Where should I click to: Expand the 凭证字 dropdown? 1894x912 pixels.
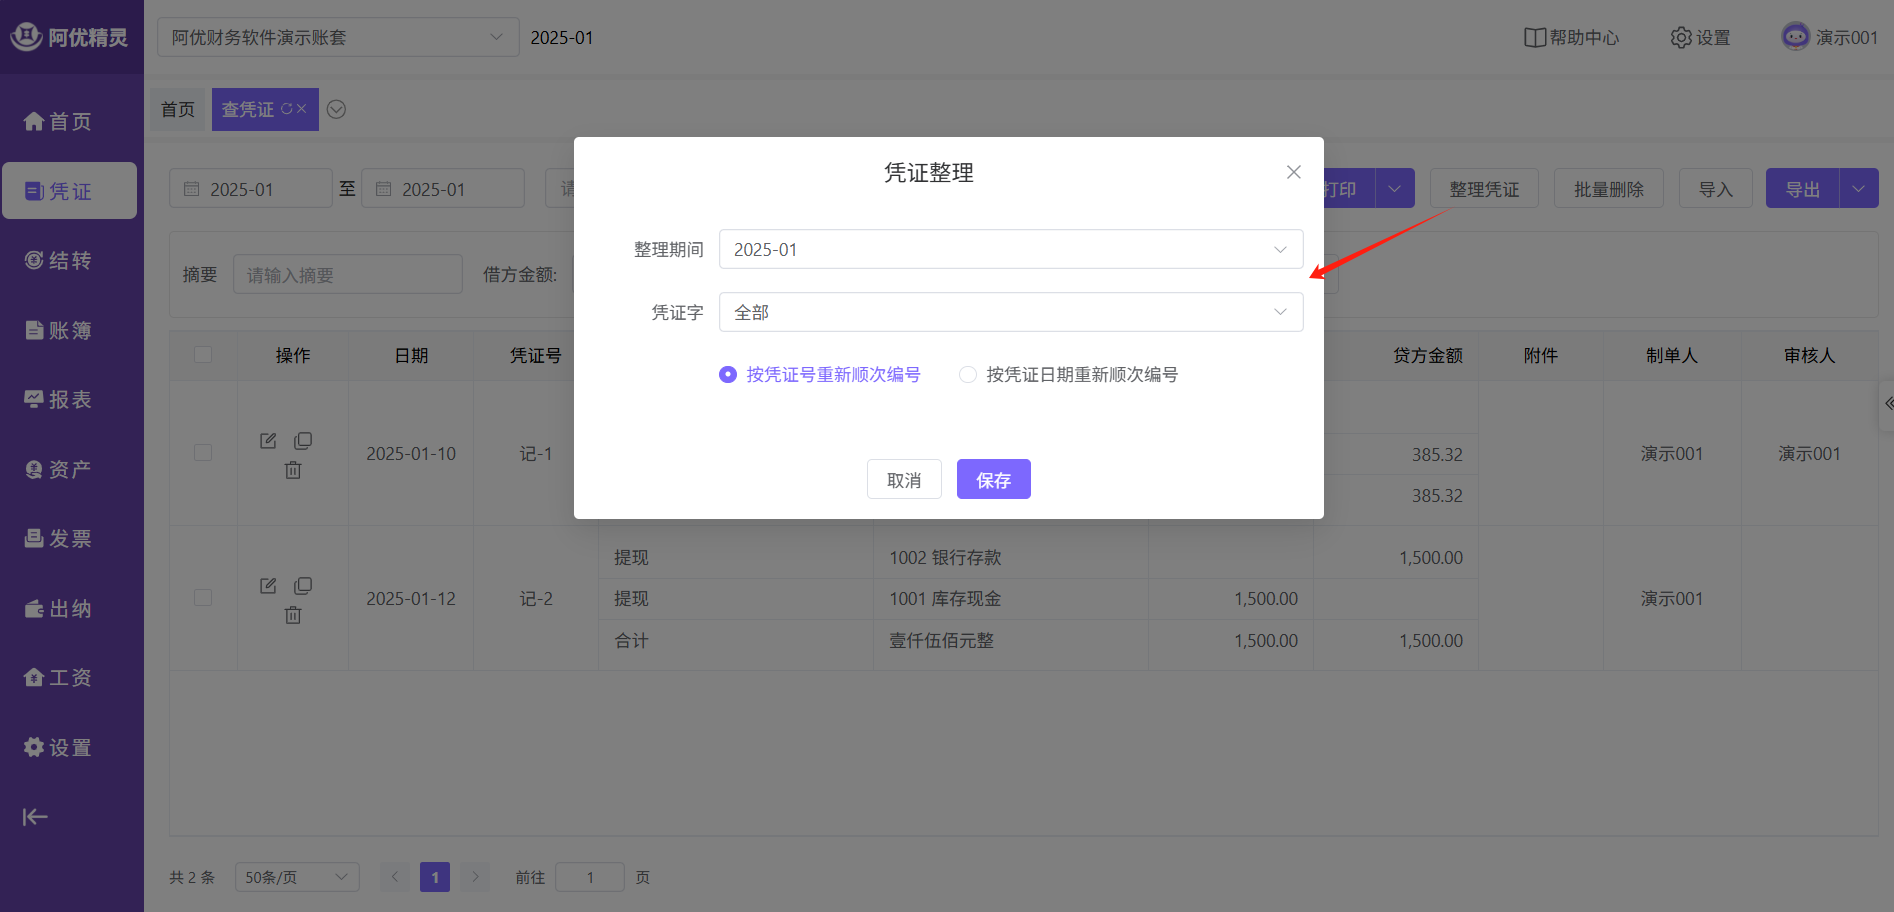tap(1010, 313)
